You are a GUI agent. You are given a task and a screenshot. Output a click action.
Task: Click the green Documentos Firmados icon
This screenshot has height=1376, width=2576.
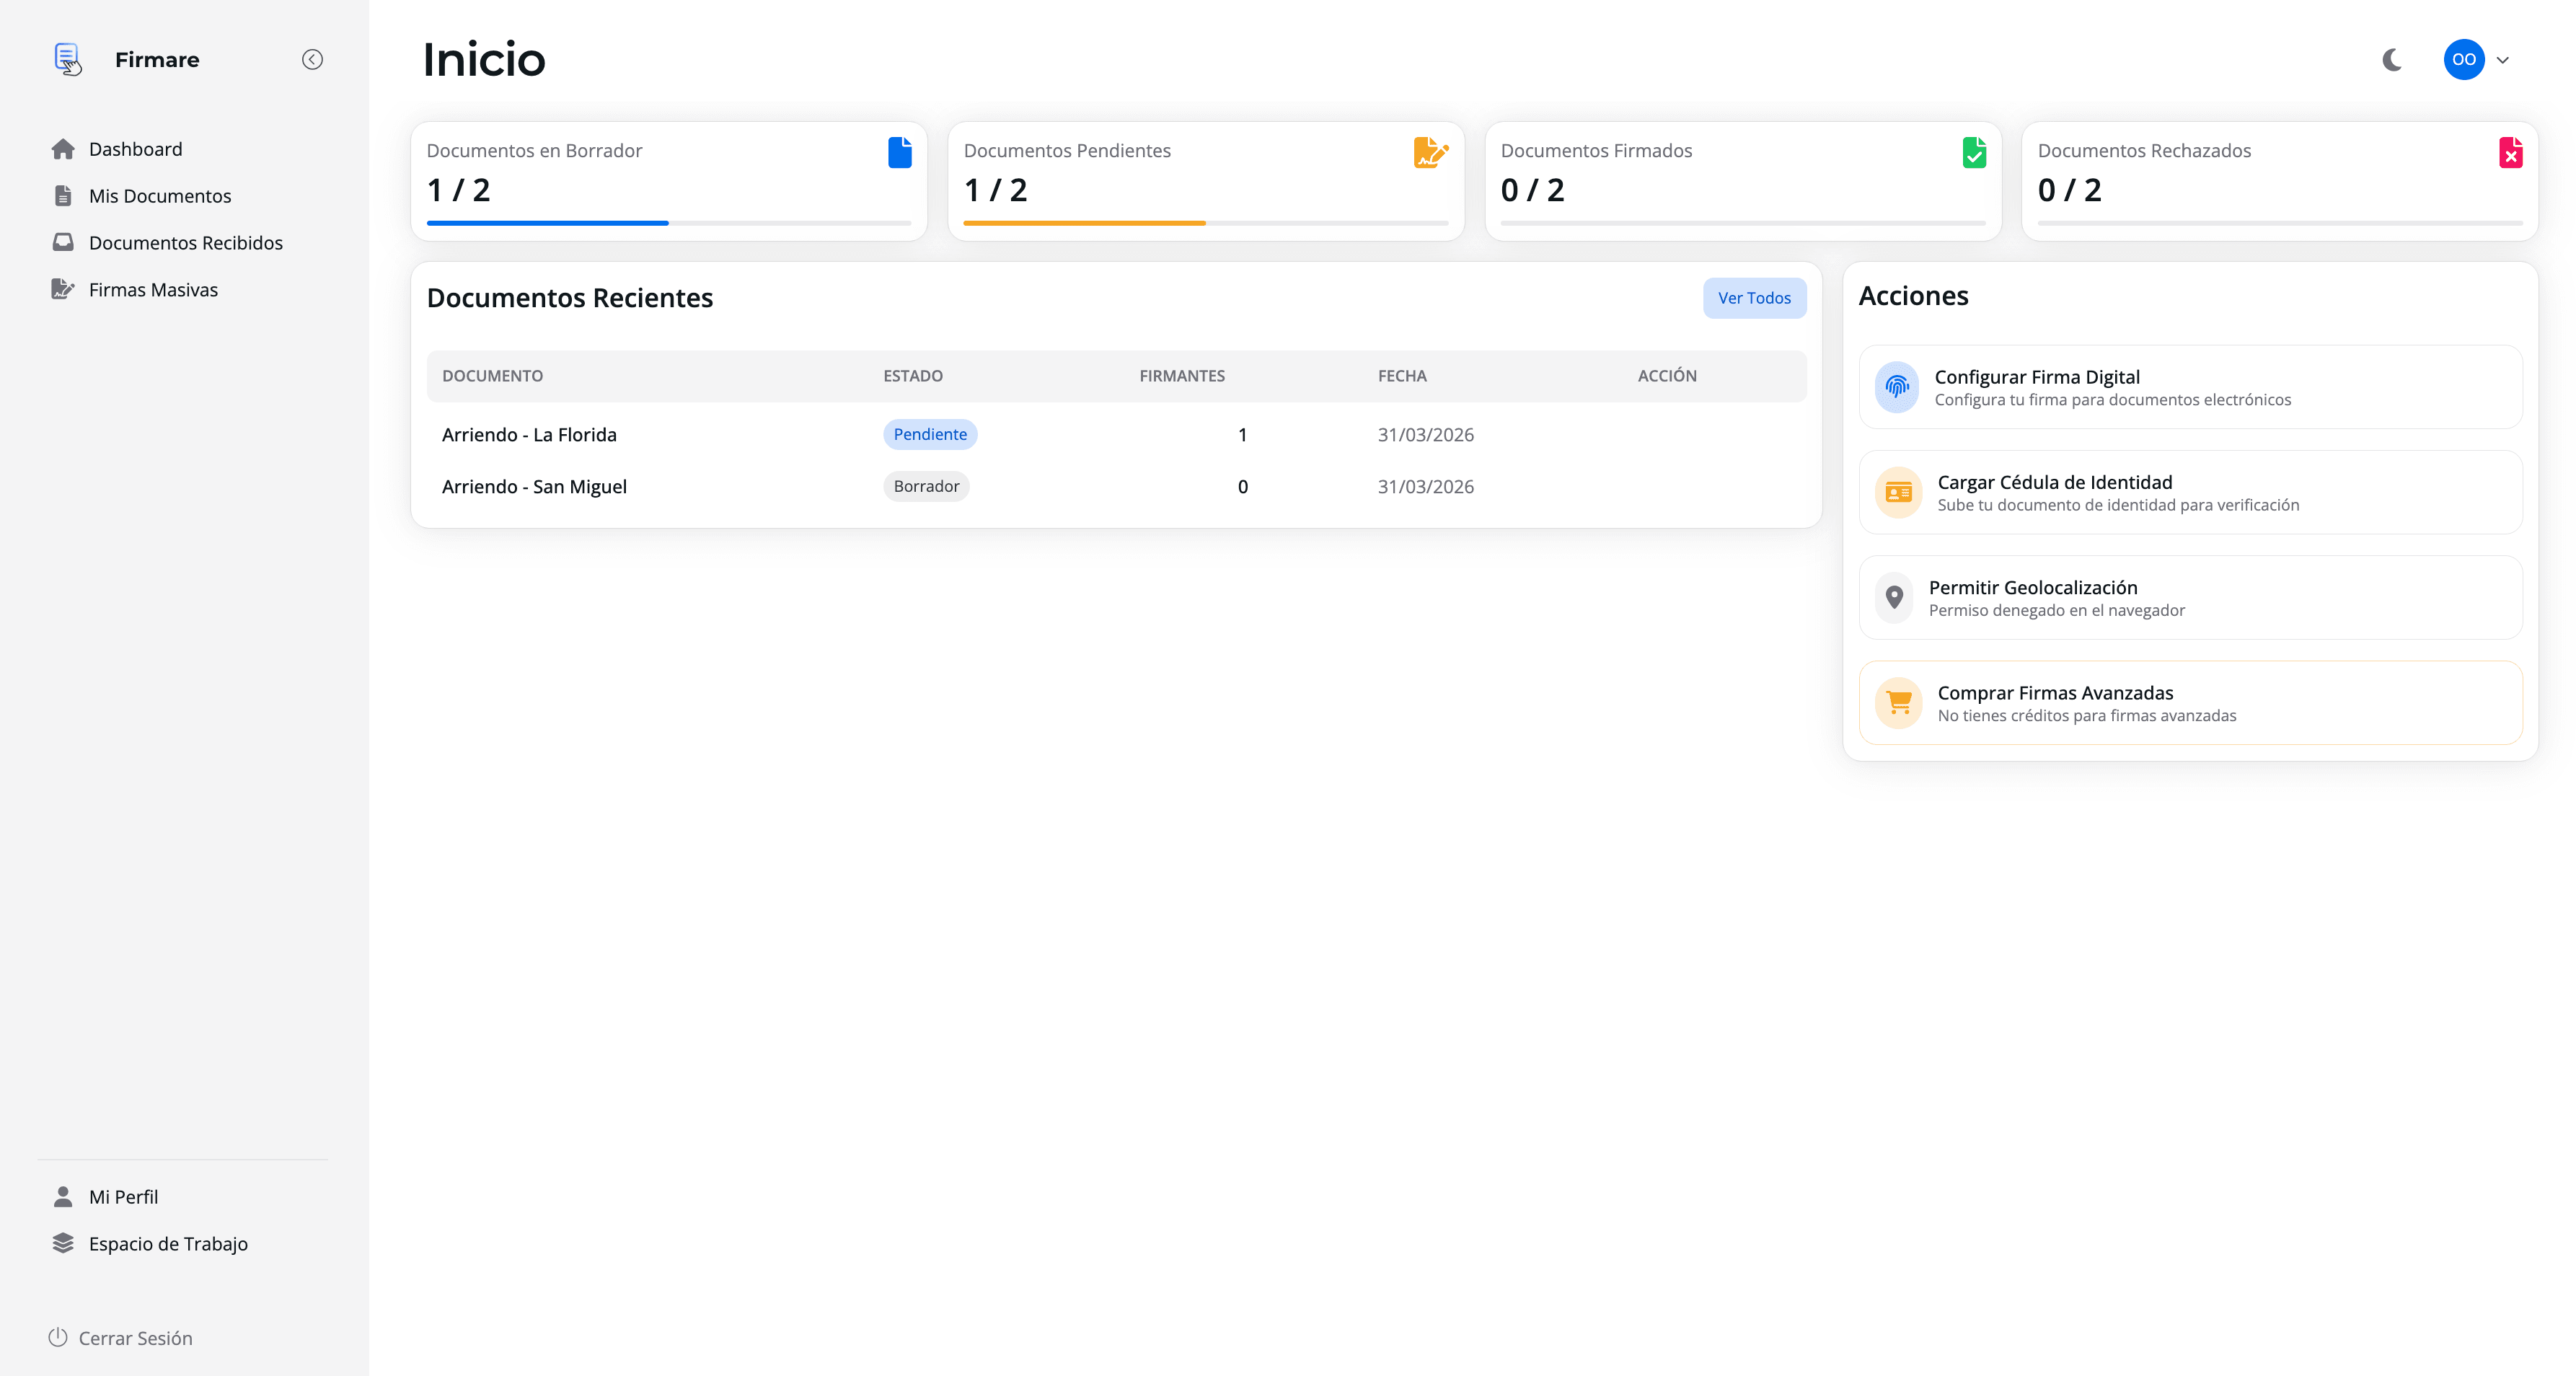(1974, 153)
